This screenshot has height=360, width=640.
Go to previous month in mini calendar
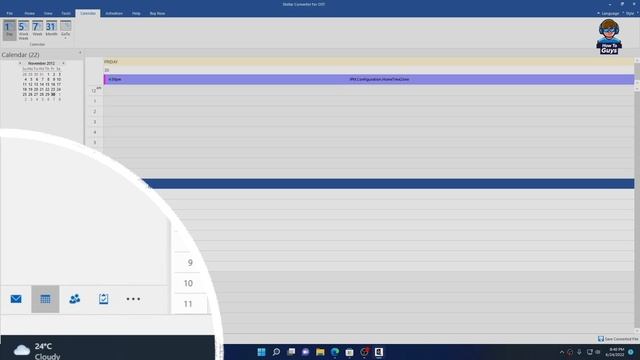[20, 63]
